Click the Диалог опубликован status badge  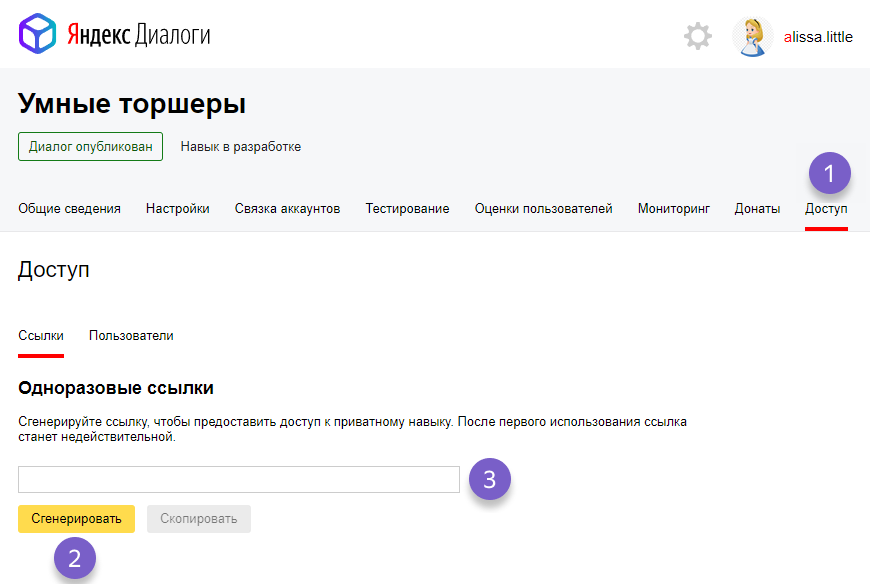point(90,146)
